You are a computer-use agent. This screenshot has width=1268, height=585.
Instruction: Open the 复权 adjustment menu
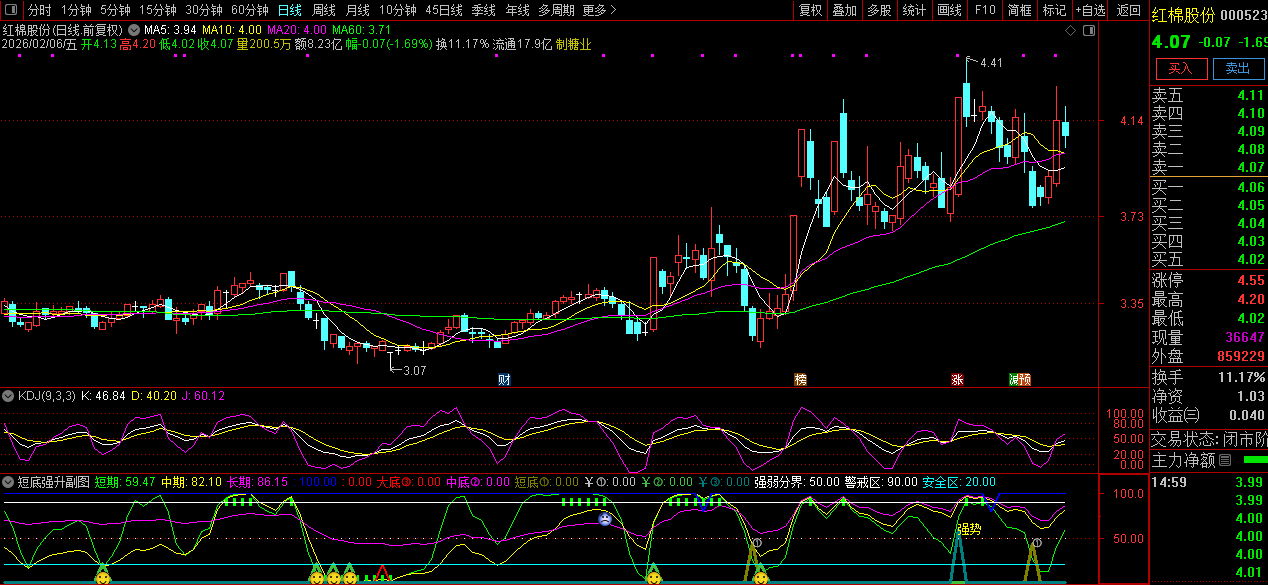pyautogui.click(x=810, y=10)
